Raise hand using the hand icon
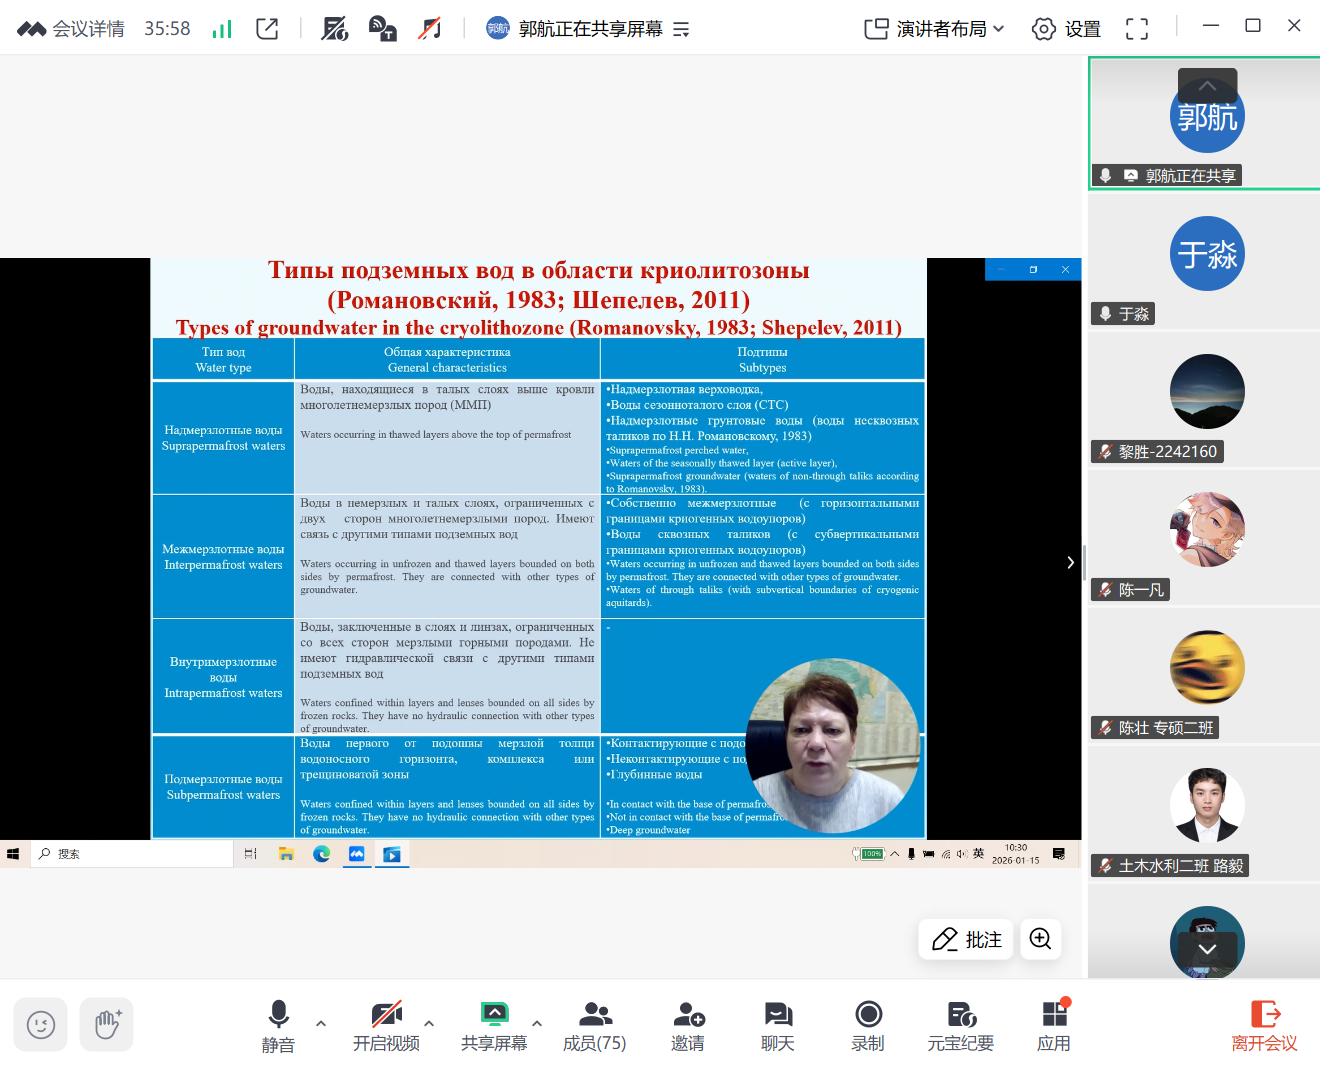Image resolution: width=1320 pixels, height=1066 pixels. [107, 1025]
